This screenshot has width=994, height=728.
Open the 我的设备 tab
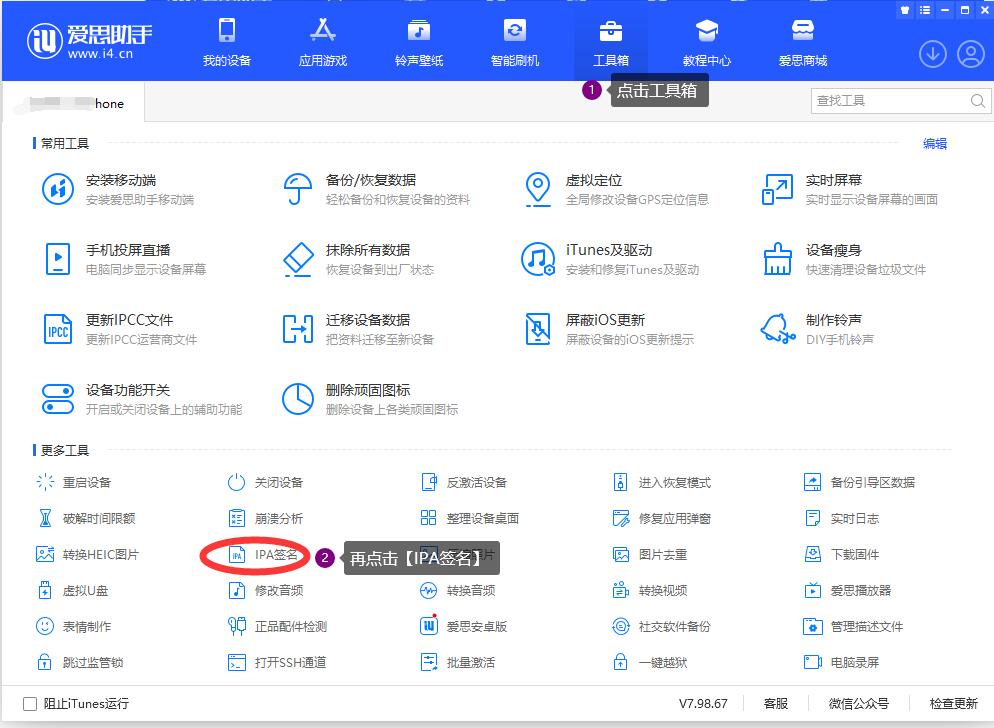pos(227,42)
